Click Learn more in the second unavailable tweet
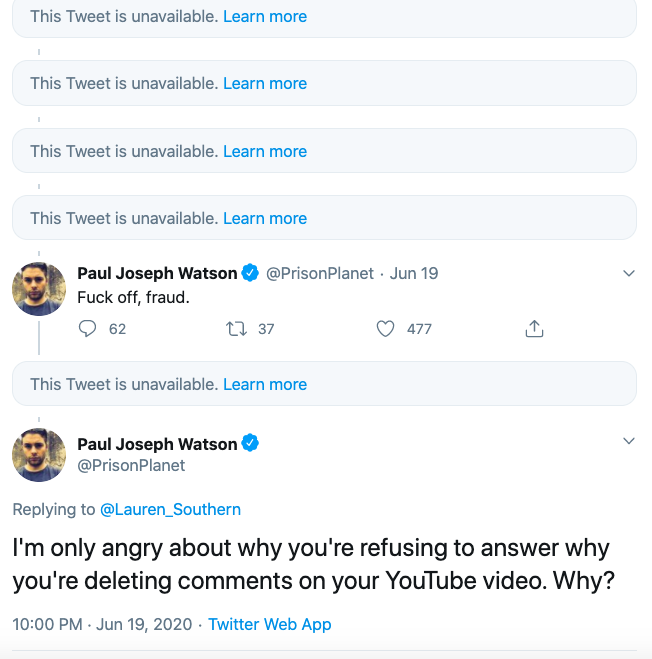652x659 pixels. pyautogui.click(x=265, y=84)
